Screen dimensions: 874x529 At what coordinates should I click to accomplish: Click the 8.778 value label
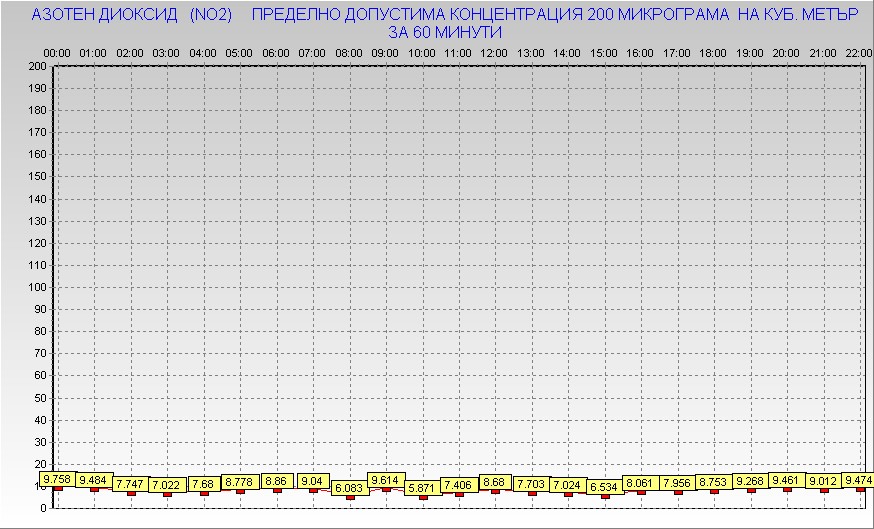pos(239,482)
